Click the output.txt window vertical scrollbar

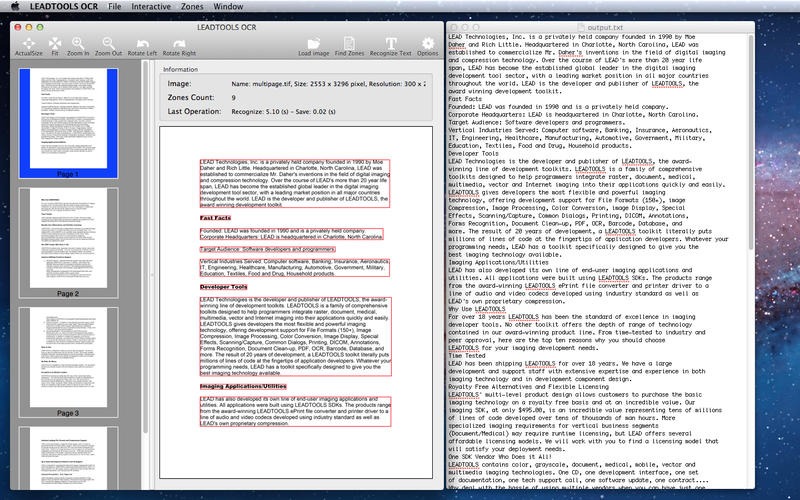point(751,143)
